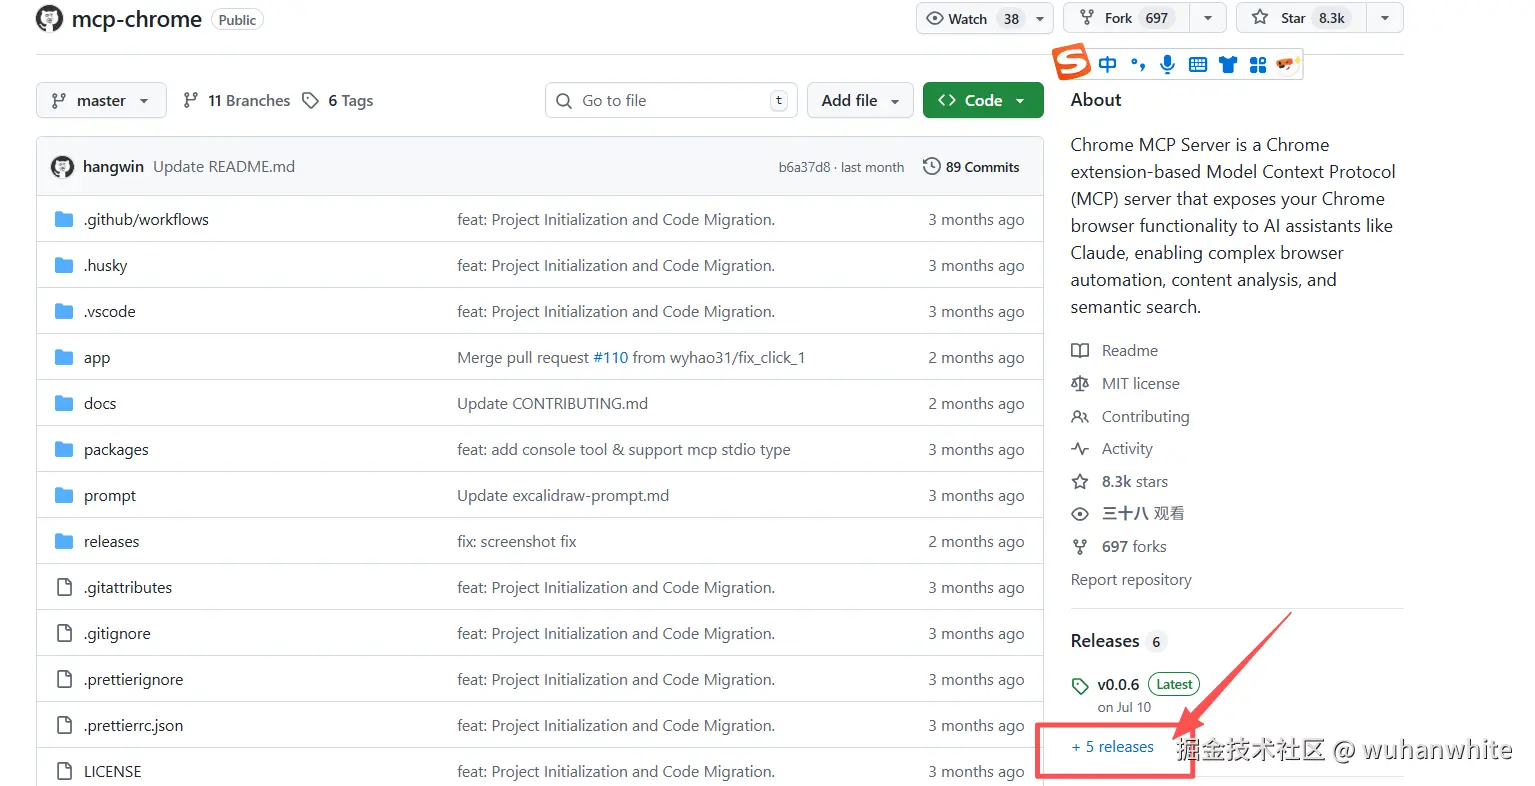Open the green Code dropdown button

pyautogui.click(x=983, y=100)
